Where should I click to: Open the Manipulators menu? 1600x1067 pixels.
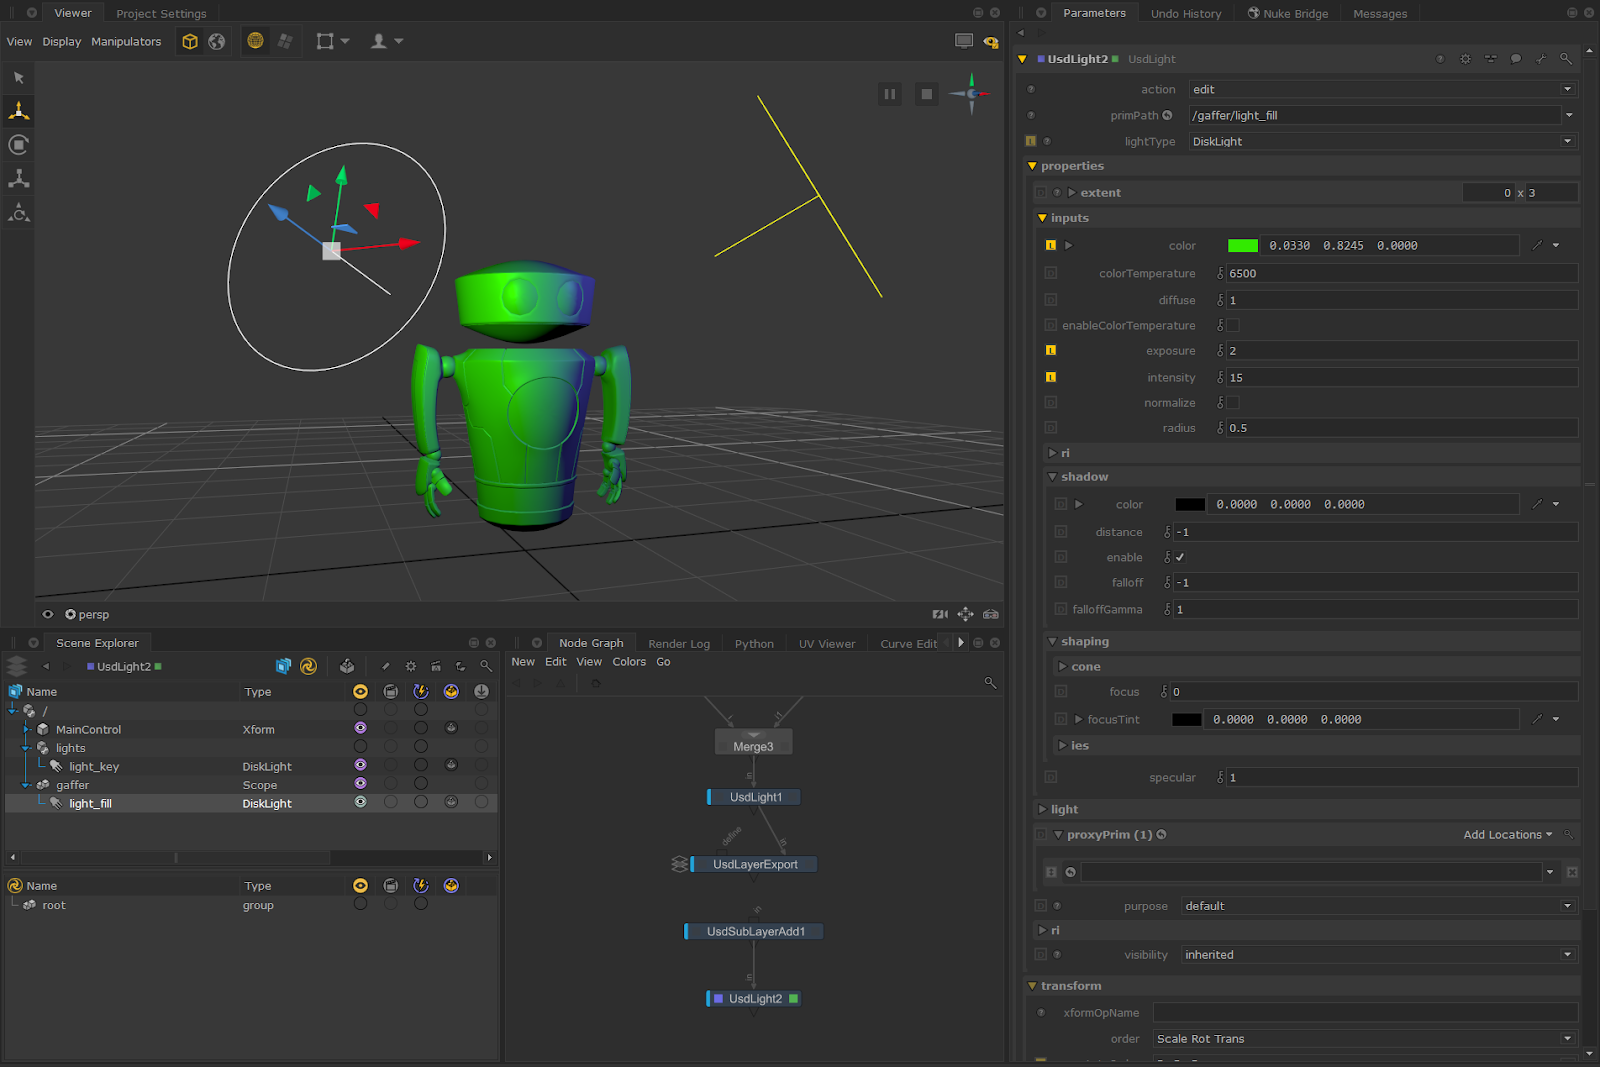[126, 42]
